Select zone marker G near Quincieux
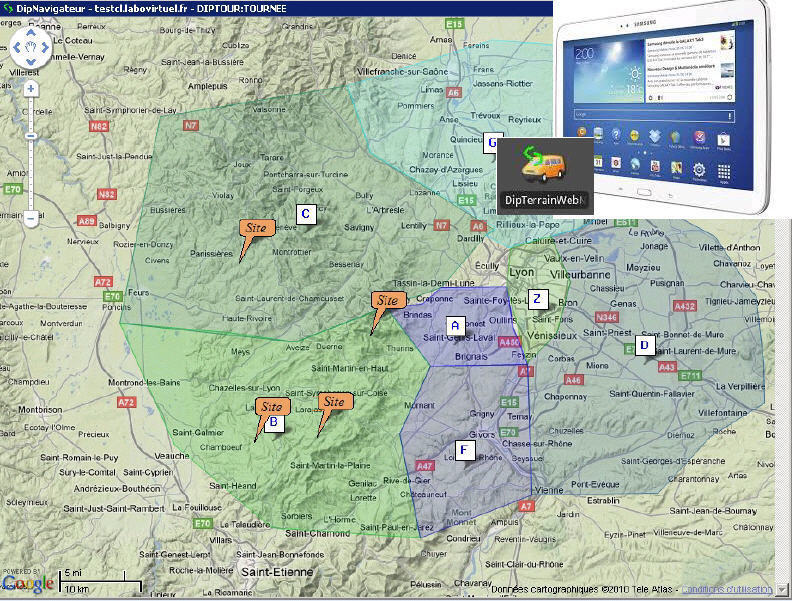792x601 pixels. [492, 142]
